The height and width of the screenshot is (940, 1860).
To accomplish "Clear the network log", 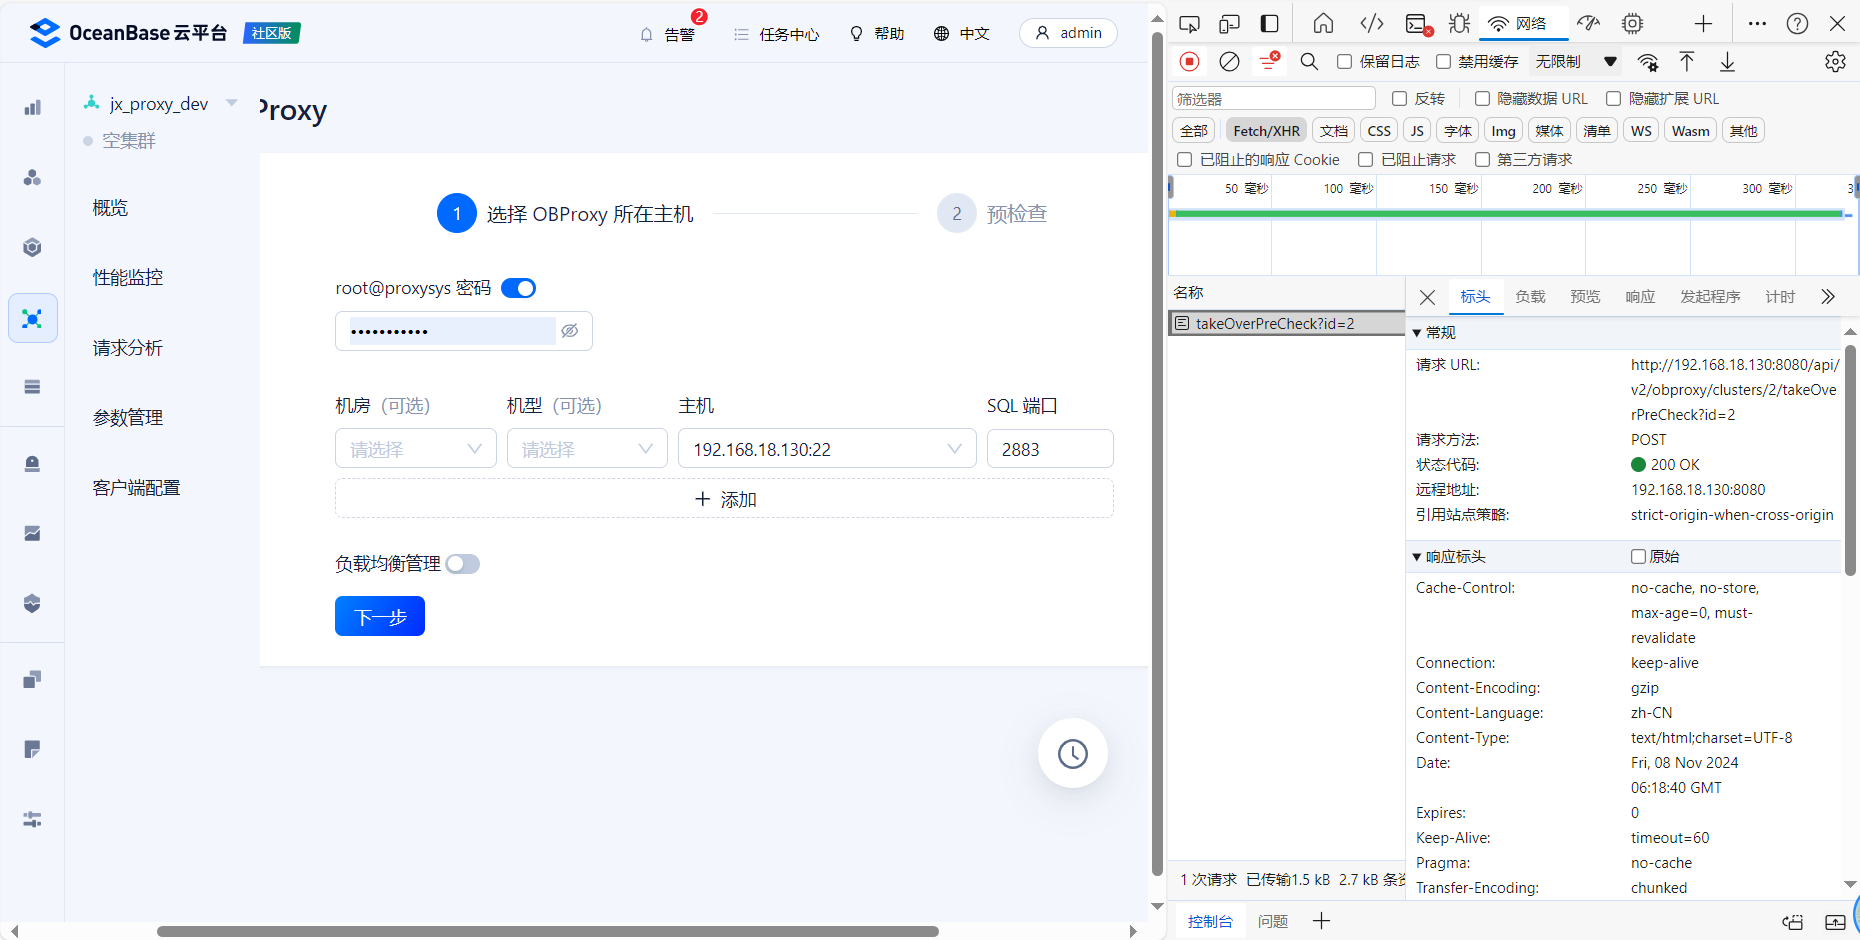I will tap(1229, 62).
